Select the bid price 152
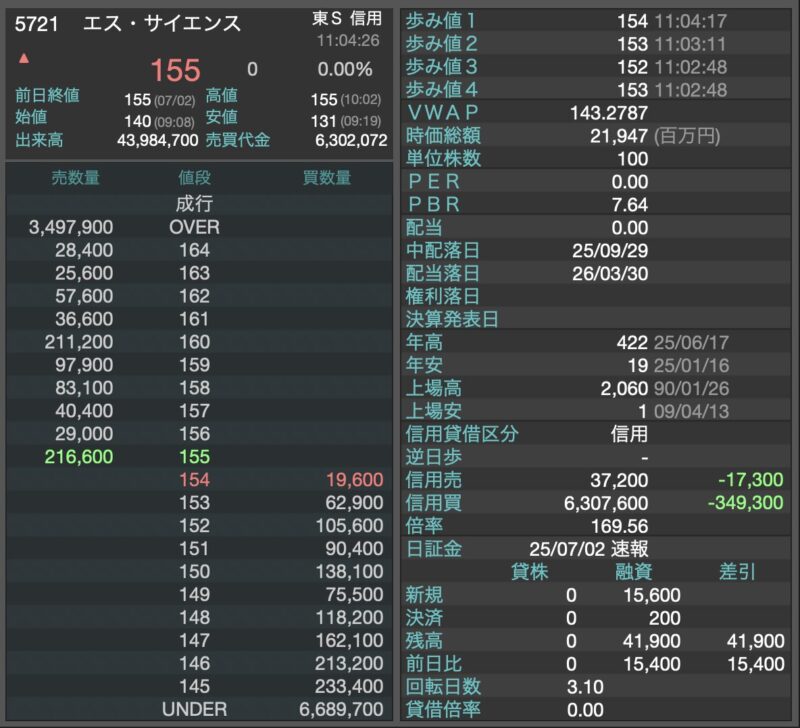The width and height of the screenshot is (800, 728). pos(194,526)
